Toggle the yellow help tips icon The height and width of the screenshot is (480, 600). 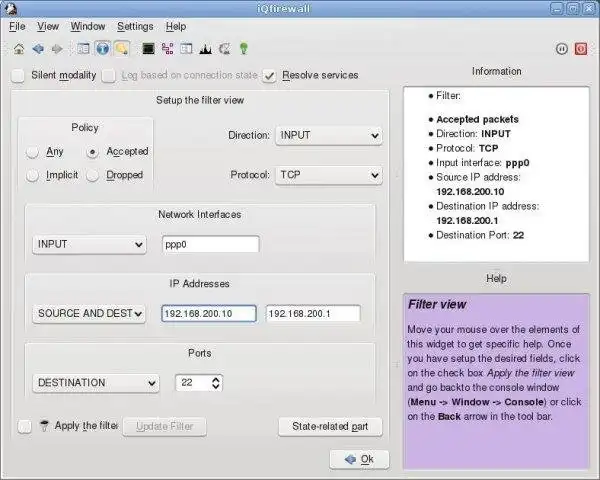[x=122, y=49]
